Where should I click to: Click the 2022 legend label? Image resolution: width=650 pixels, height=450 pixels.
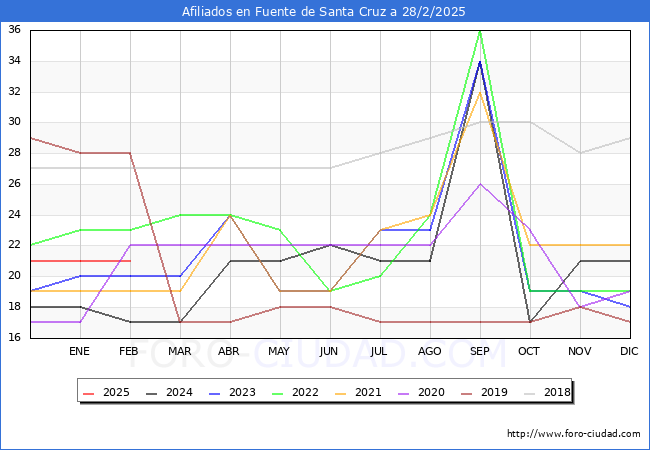305,392
